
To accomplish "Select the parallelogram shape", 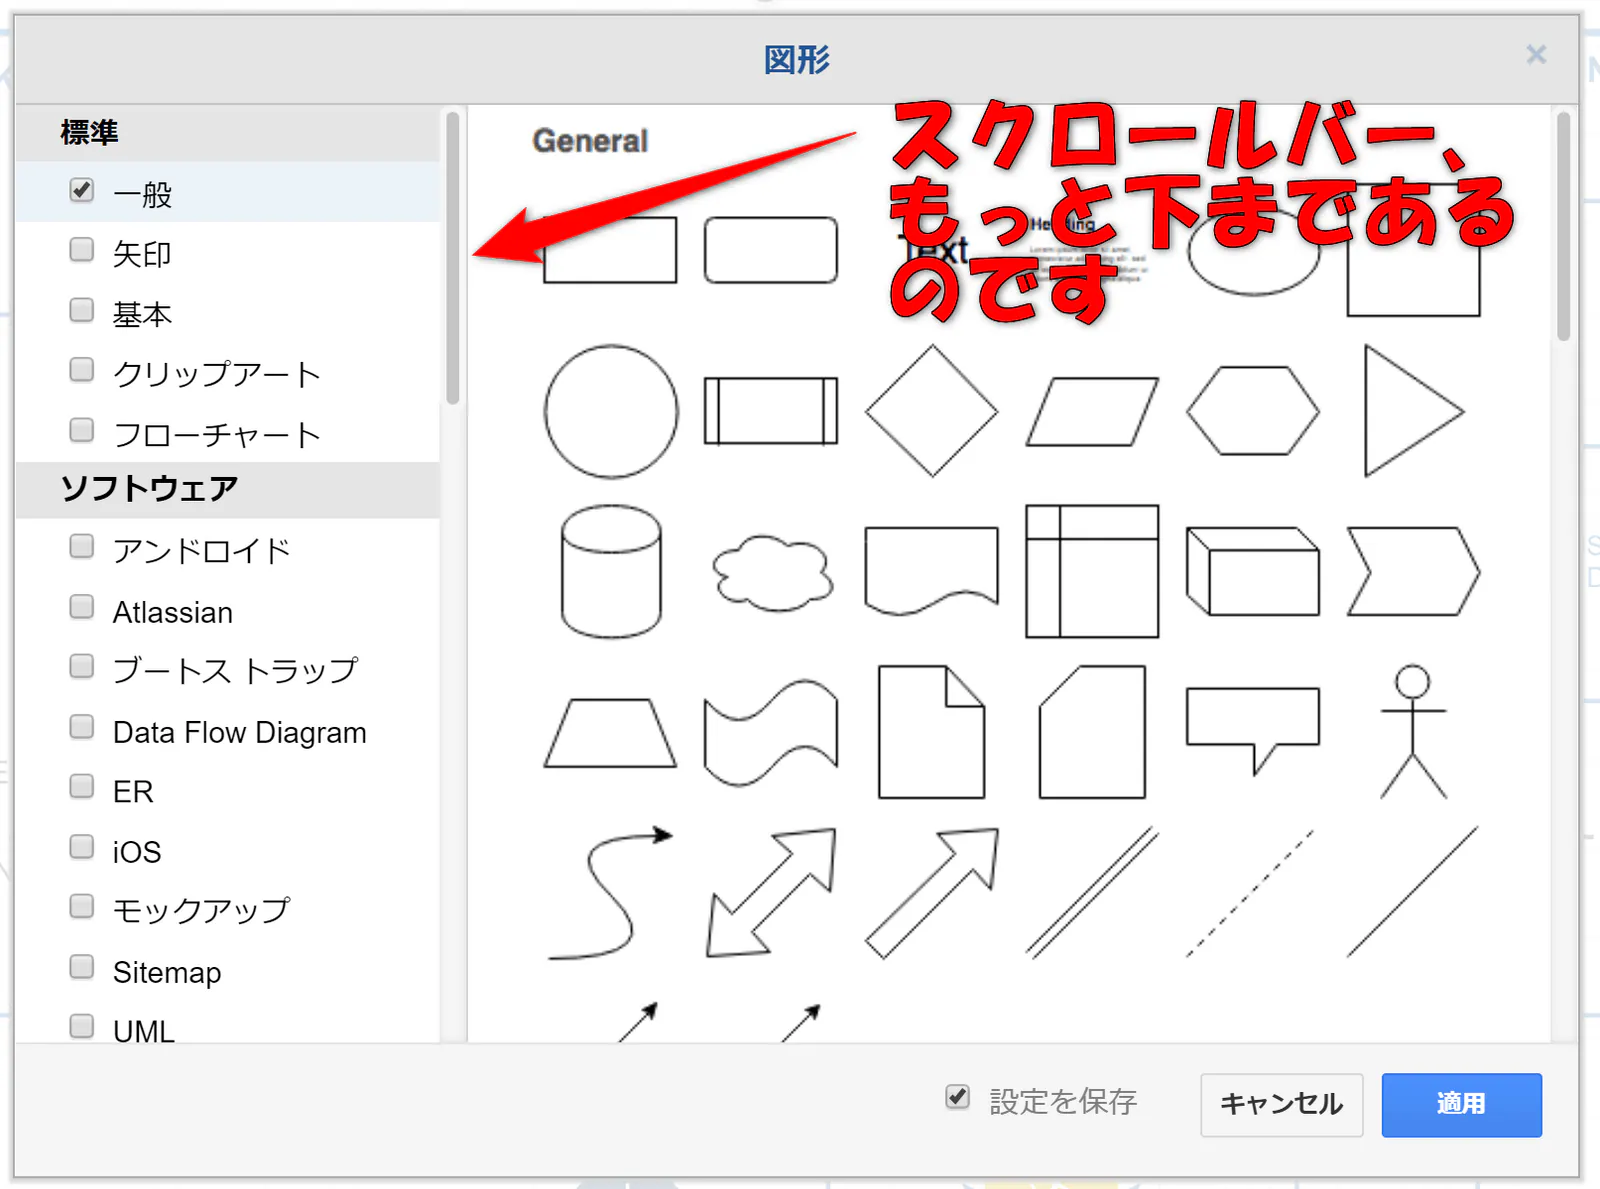I will [1092, 411].
